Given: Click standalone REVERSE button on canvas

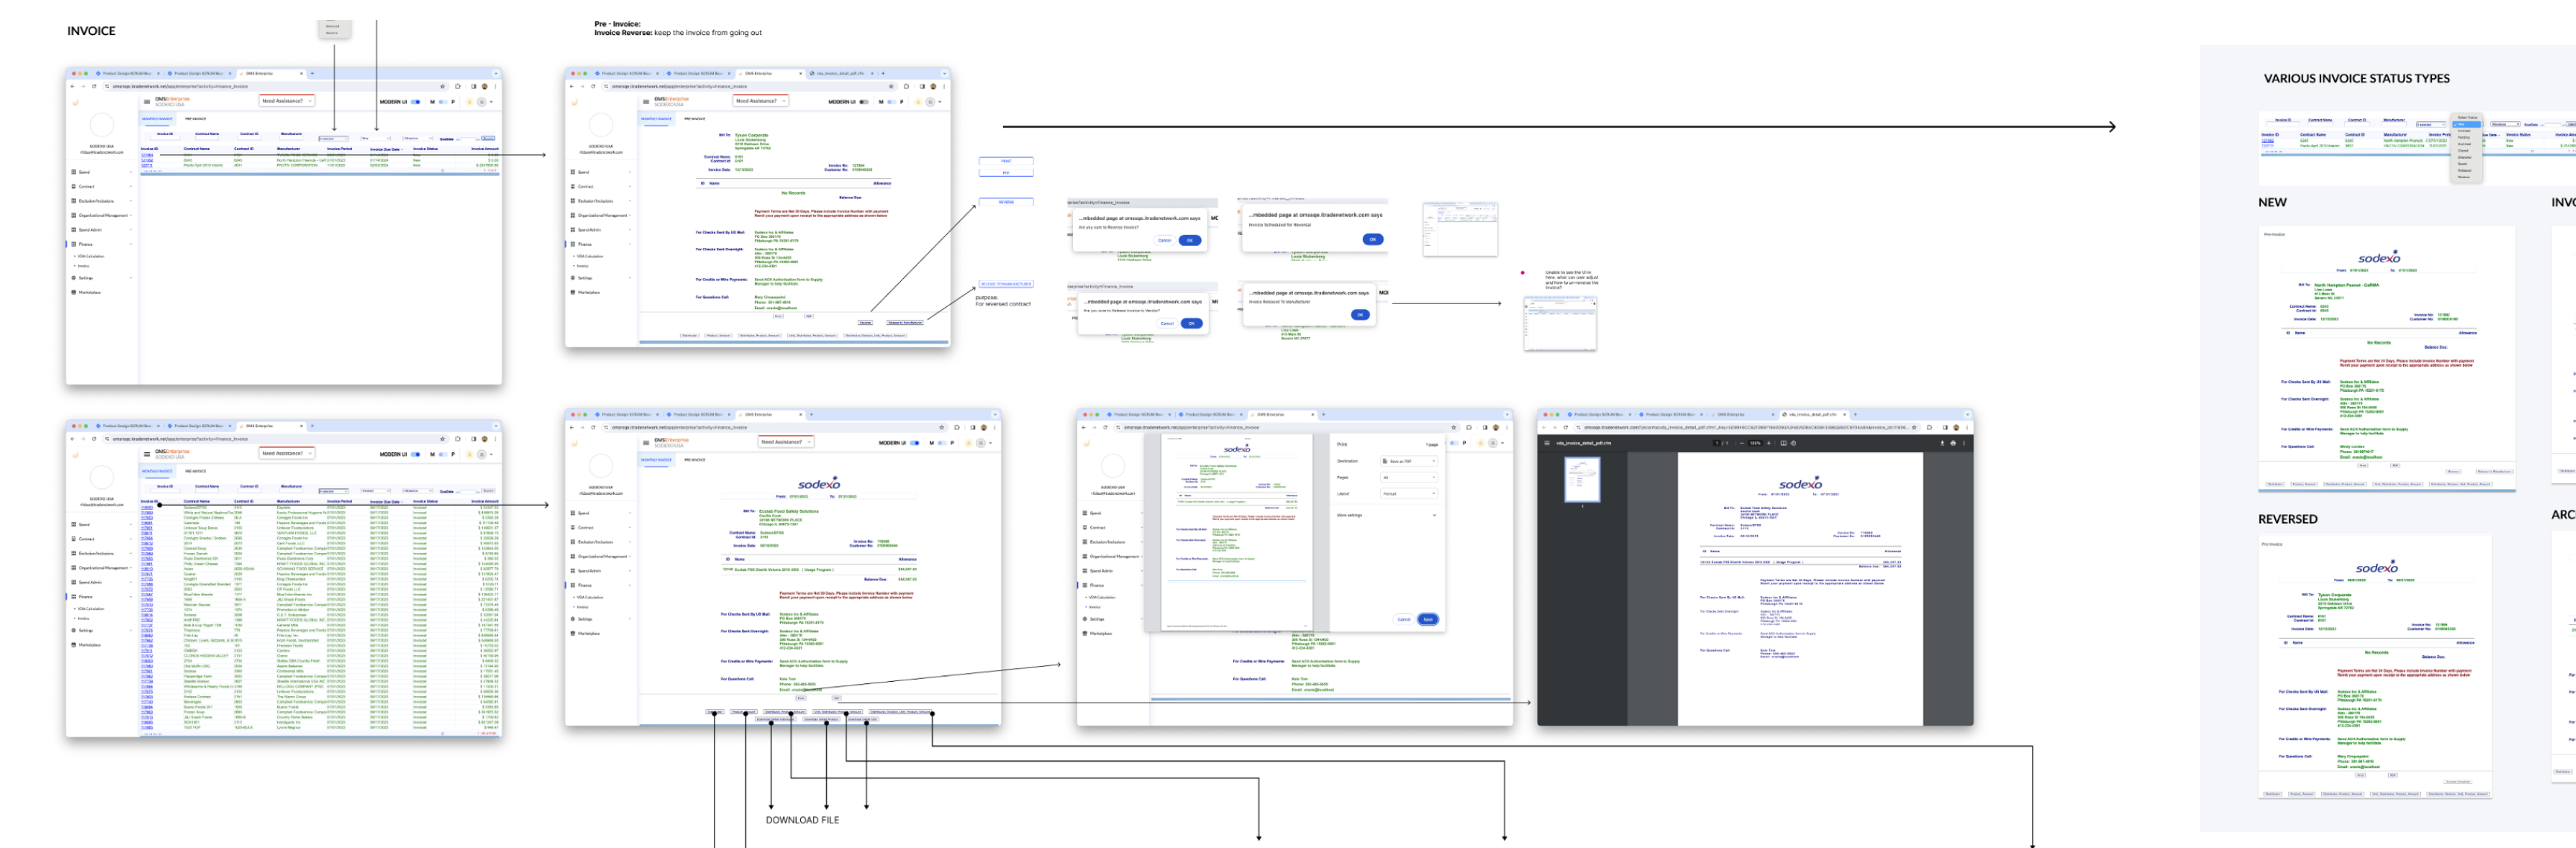Looking at the screenshot, I should click(1005, 202).
